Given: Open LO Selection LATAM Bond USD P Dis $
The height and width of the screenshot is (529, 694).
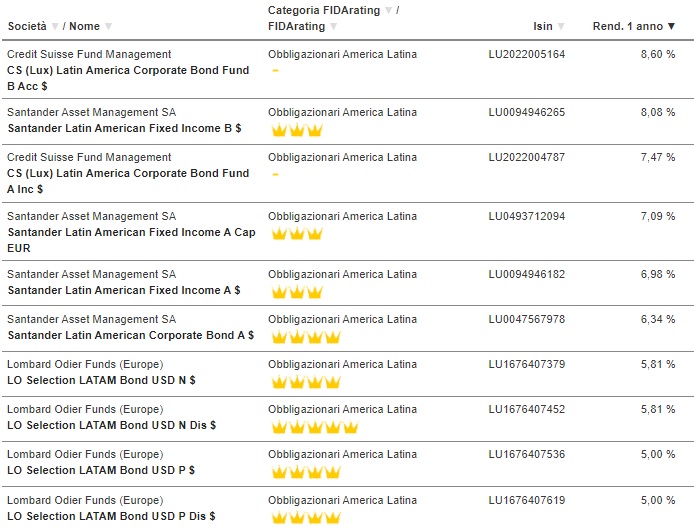Looking at the screenshot, I should click(x=112, y=516).
